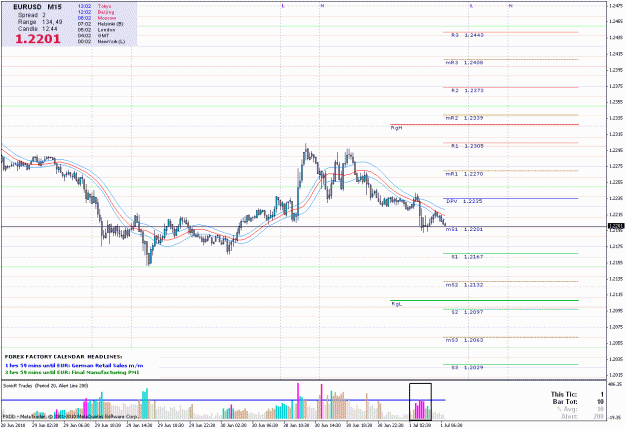Click the 30 Jun 14:00 time axis label
Viewport: 625px width, 429px height.
coord(328,425)
